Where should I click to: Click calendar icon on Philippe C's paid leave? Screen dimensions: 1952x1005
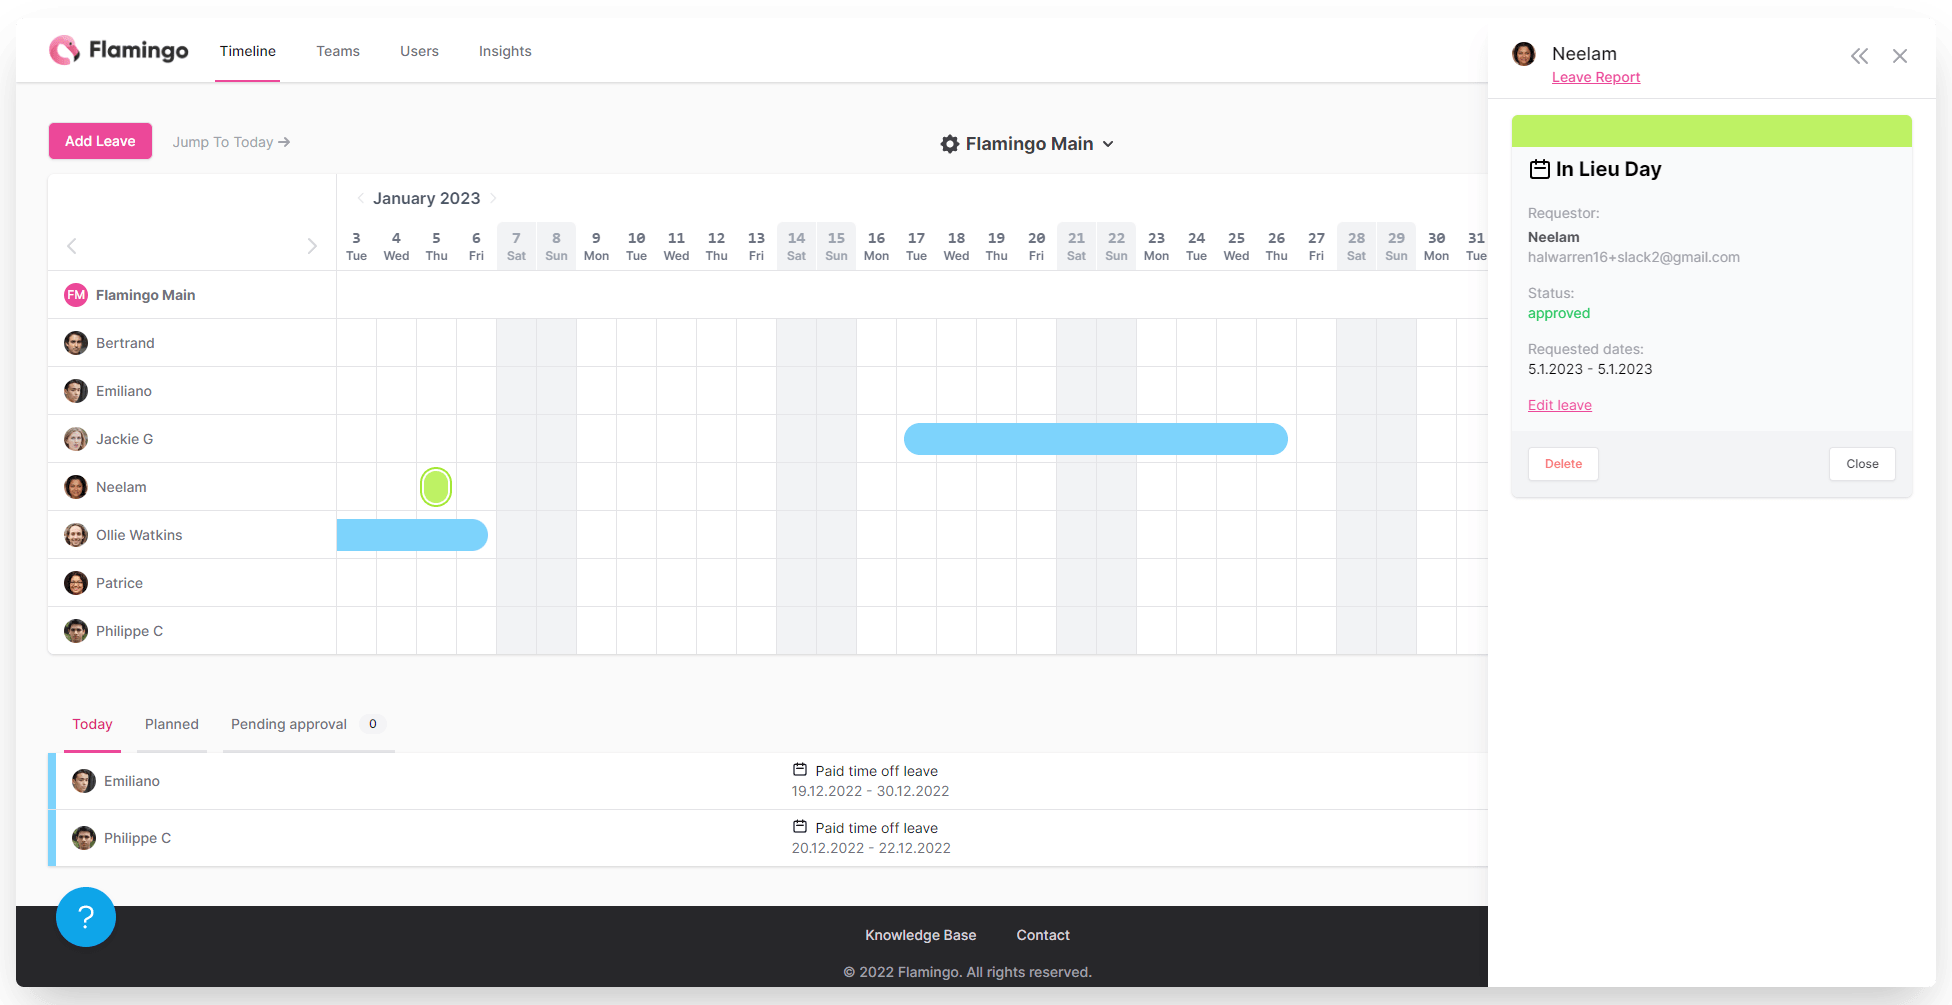click(800, 827)
